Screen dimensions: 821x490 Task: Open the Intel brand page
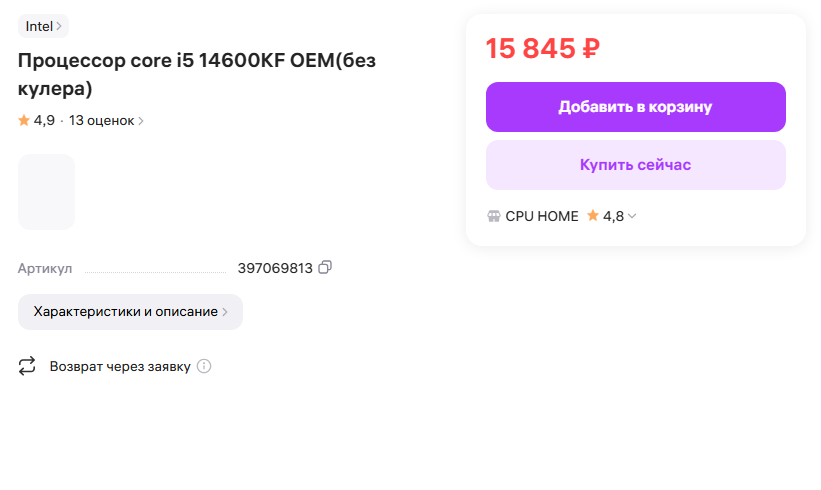pyautogui.click(x=40, y=26)
